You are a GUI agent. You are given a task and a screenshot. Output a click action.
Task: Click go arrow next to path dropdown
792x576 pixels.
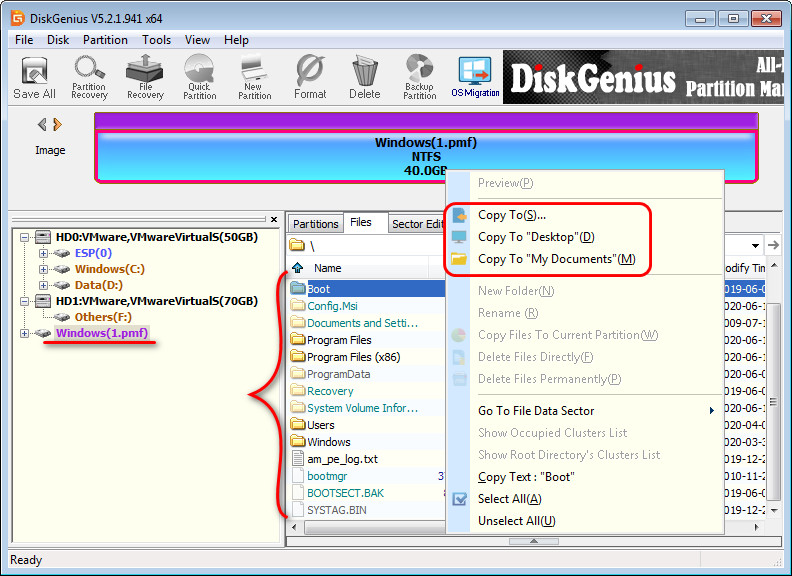[x=773, y=246]
